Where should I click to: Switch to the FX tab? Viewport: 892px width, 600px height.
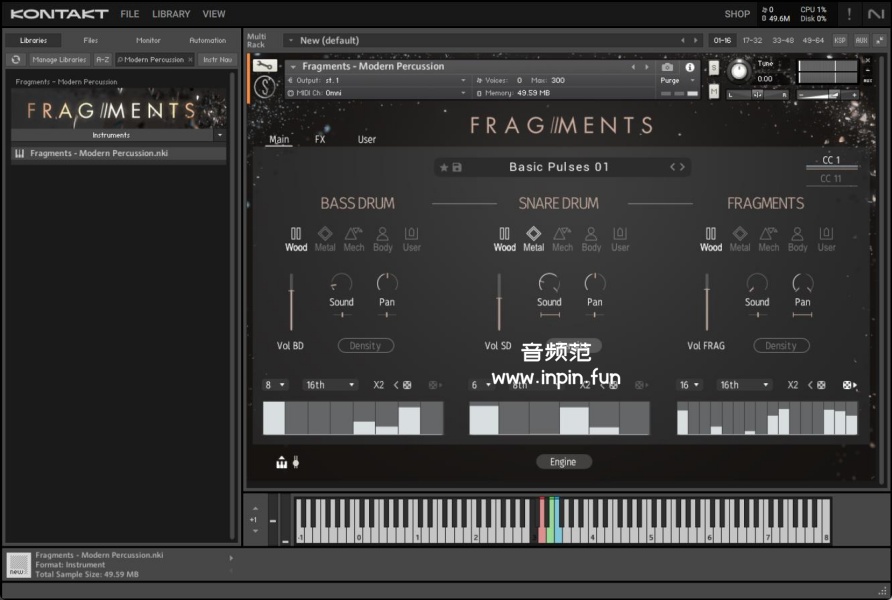coord(320,140)
